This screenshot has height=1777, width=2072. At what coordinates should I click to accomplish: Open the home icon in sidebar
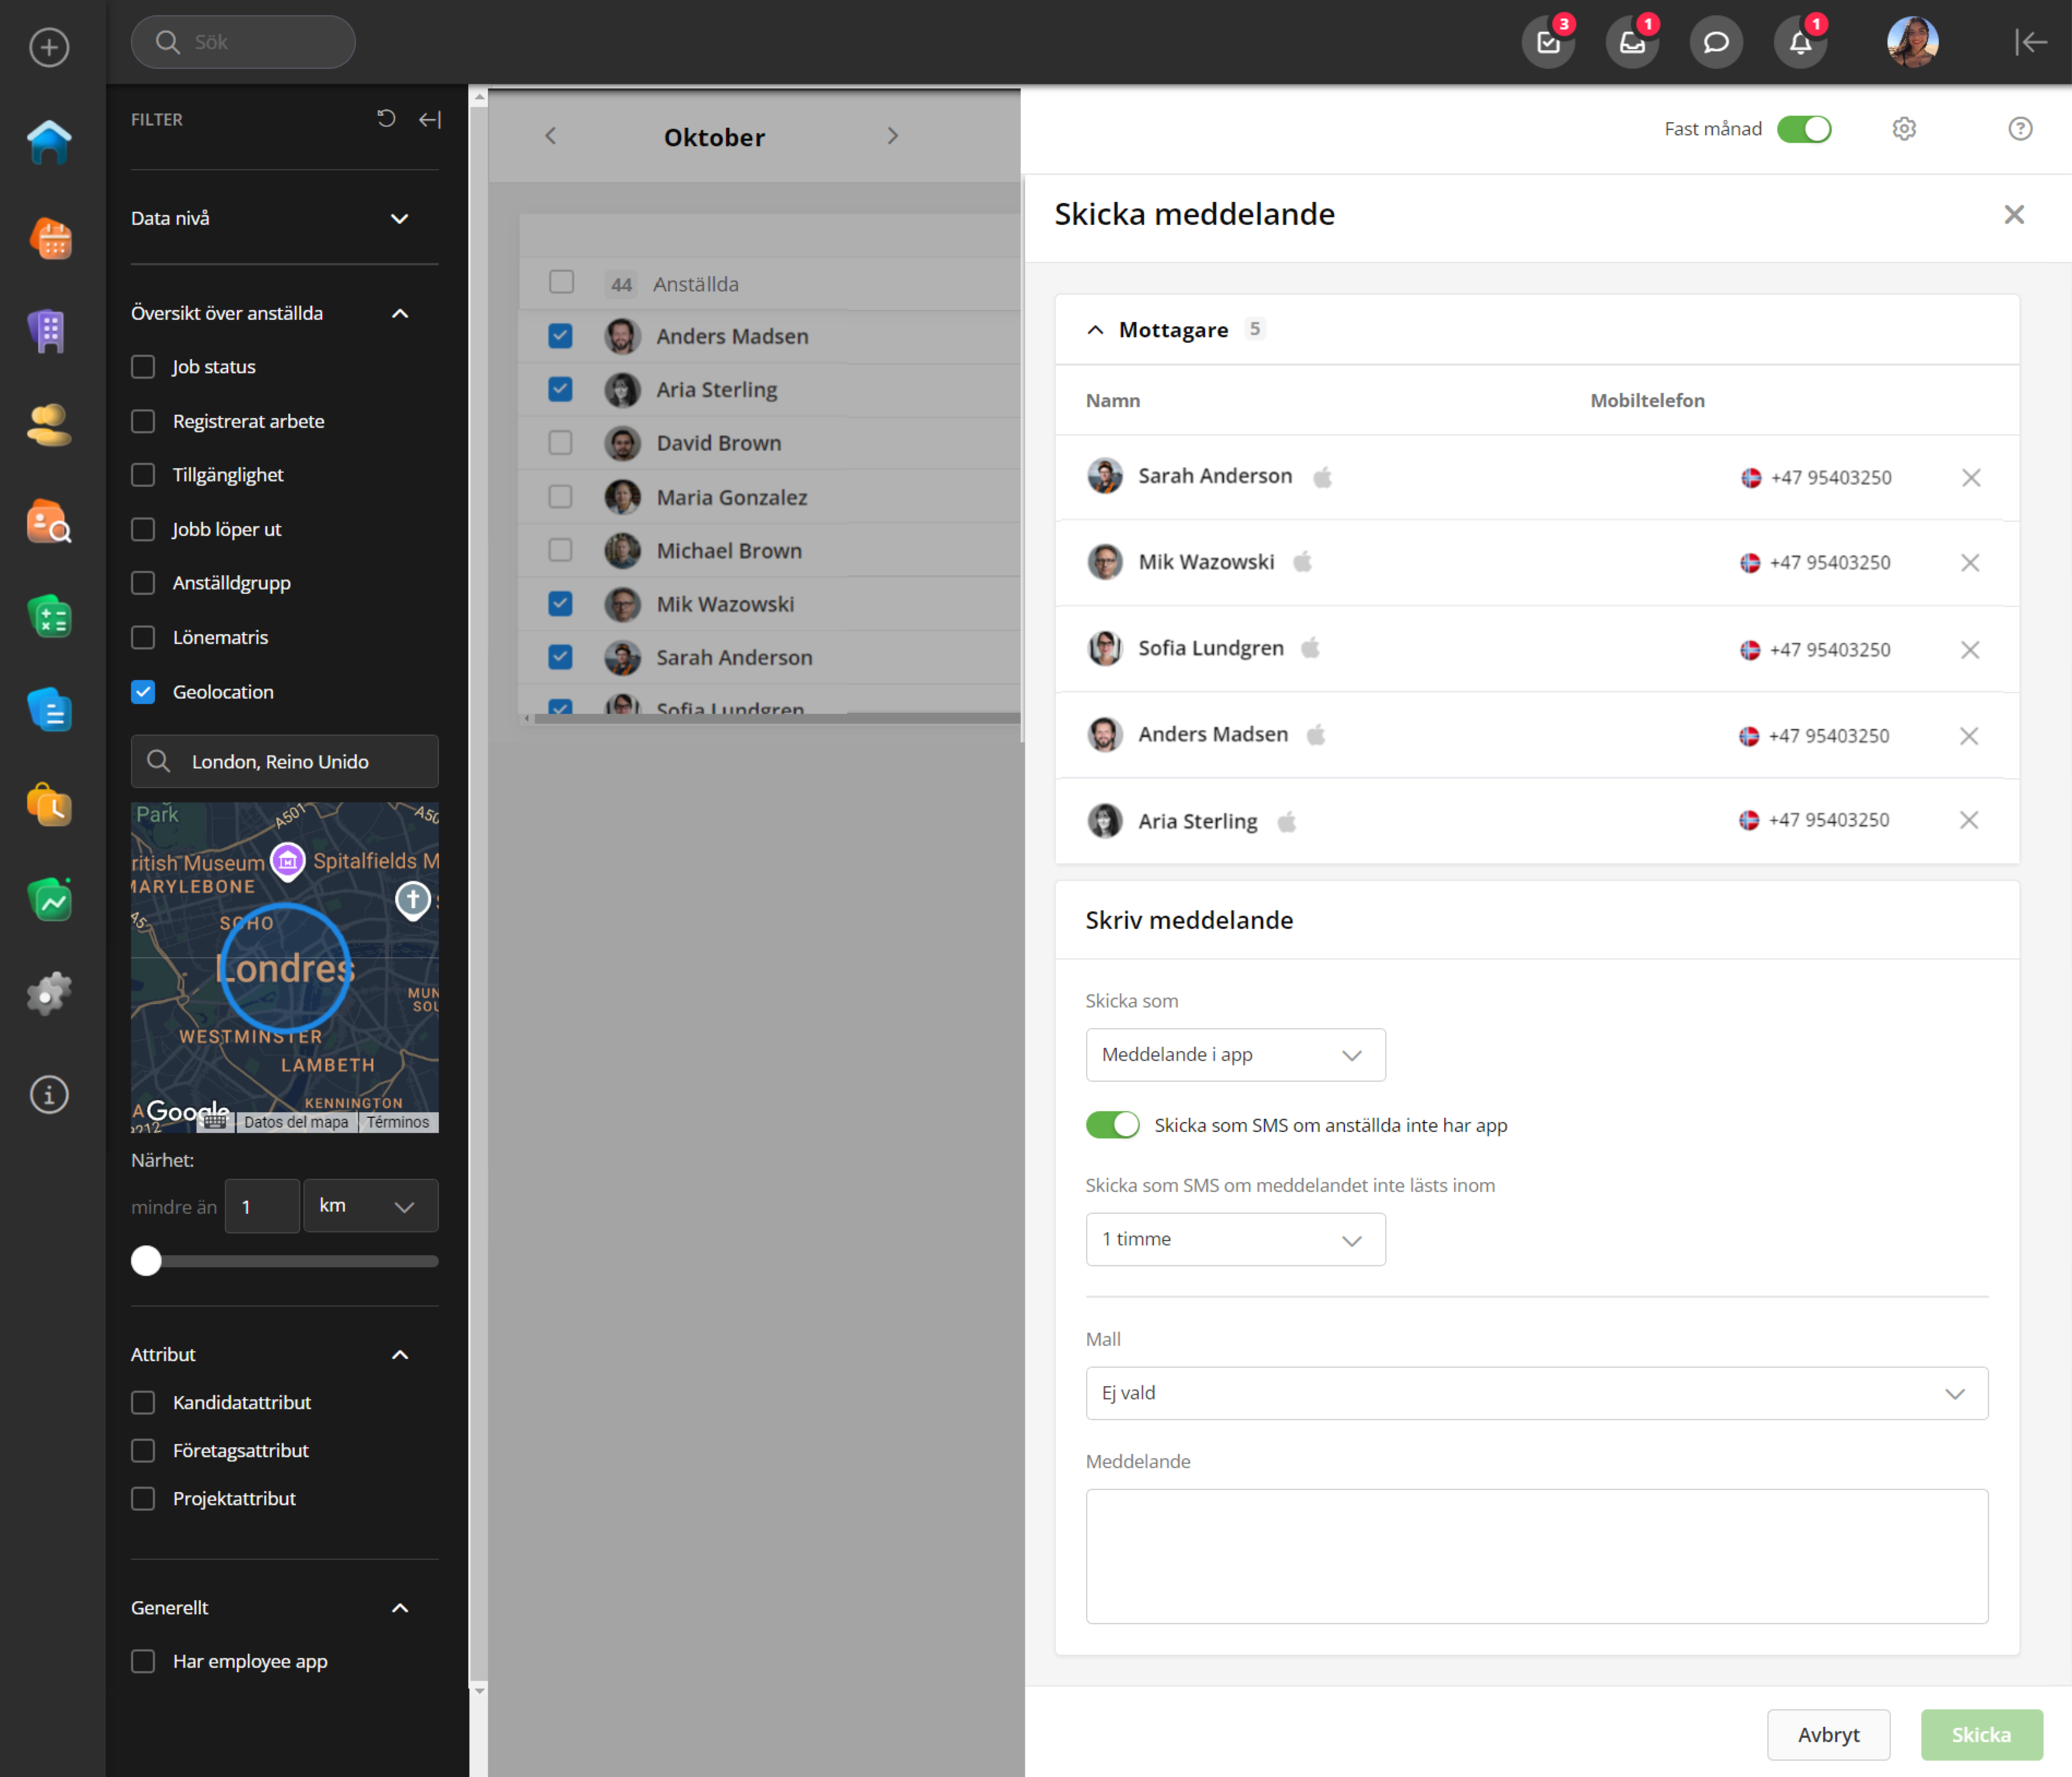pos(48,142)
